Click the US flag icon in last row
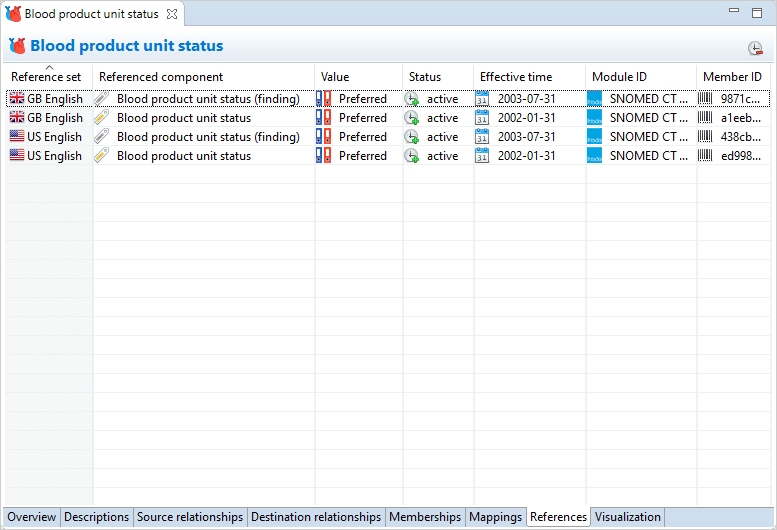The image size is (777, 530). point(17,156)
